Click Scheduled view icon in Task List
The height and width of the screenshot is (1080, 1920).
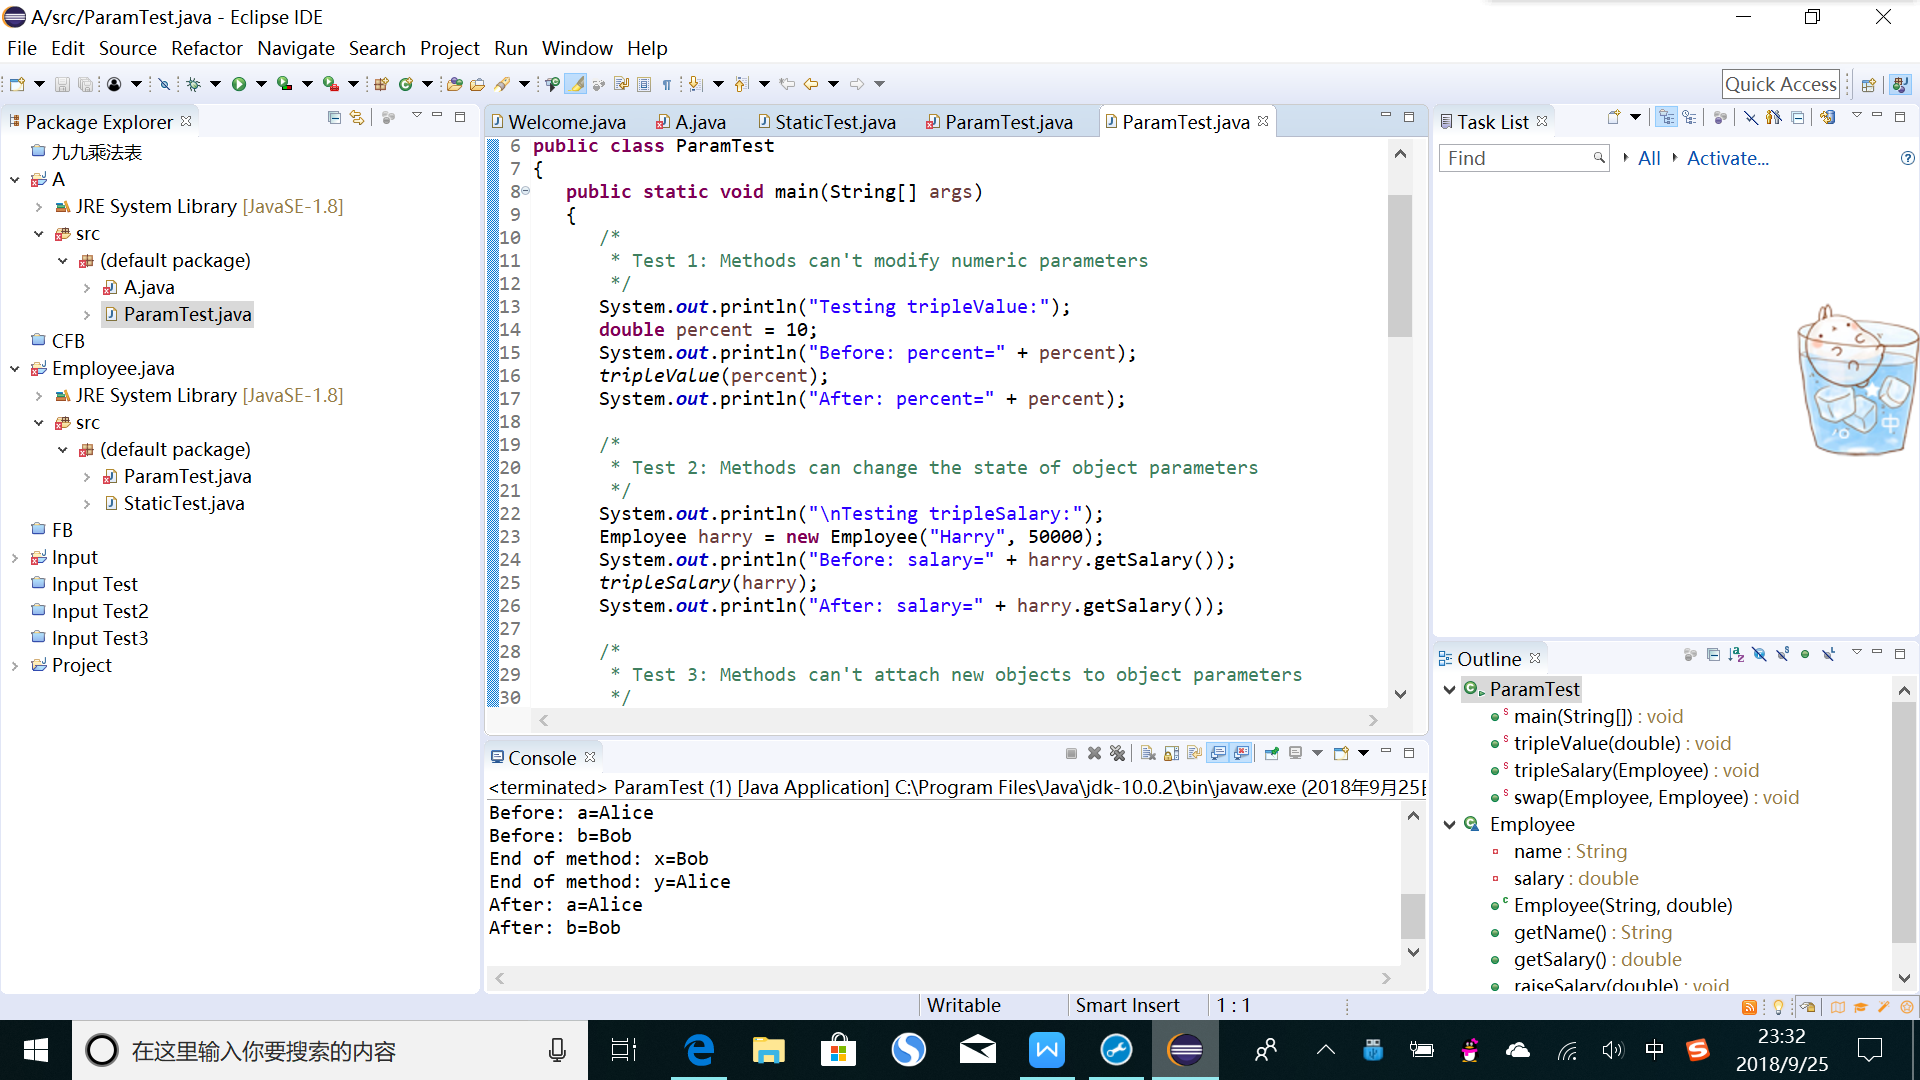tap(1689, 117)
